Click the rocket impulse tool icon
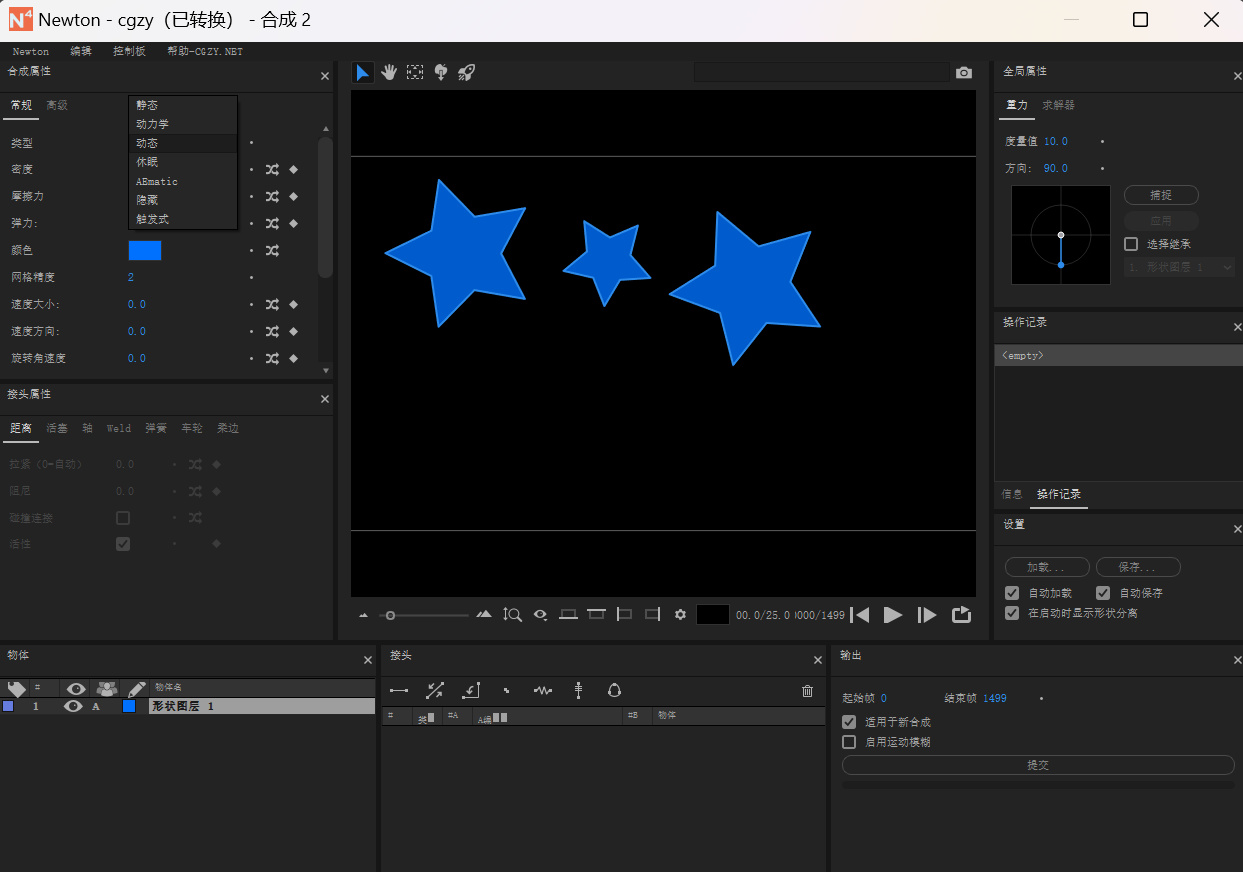This screenshot has height=872, width=1243. pos(466,72)
